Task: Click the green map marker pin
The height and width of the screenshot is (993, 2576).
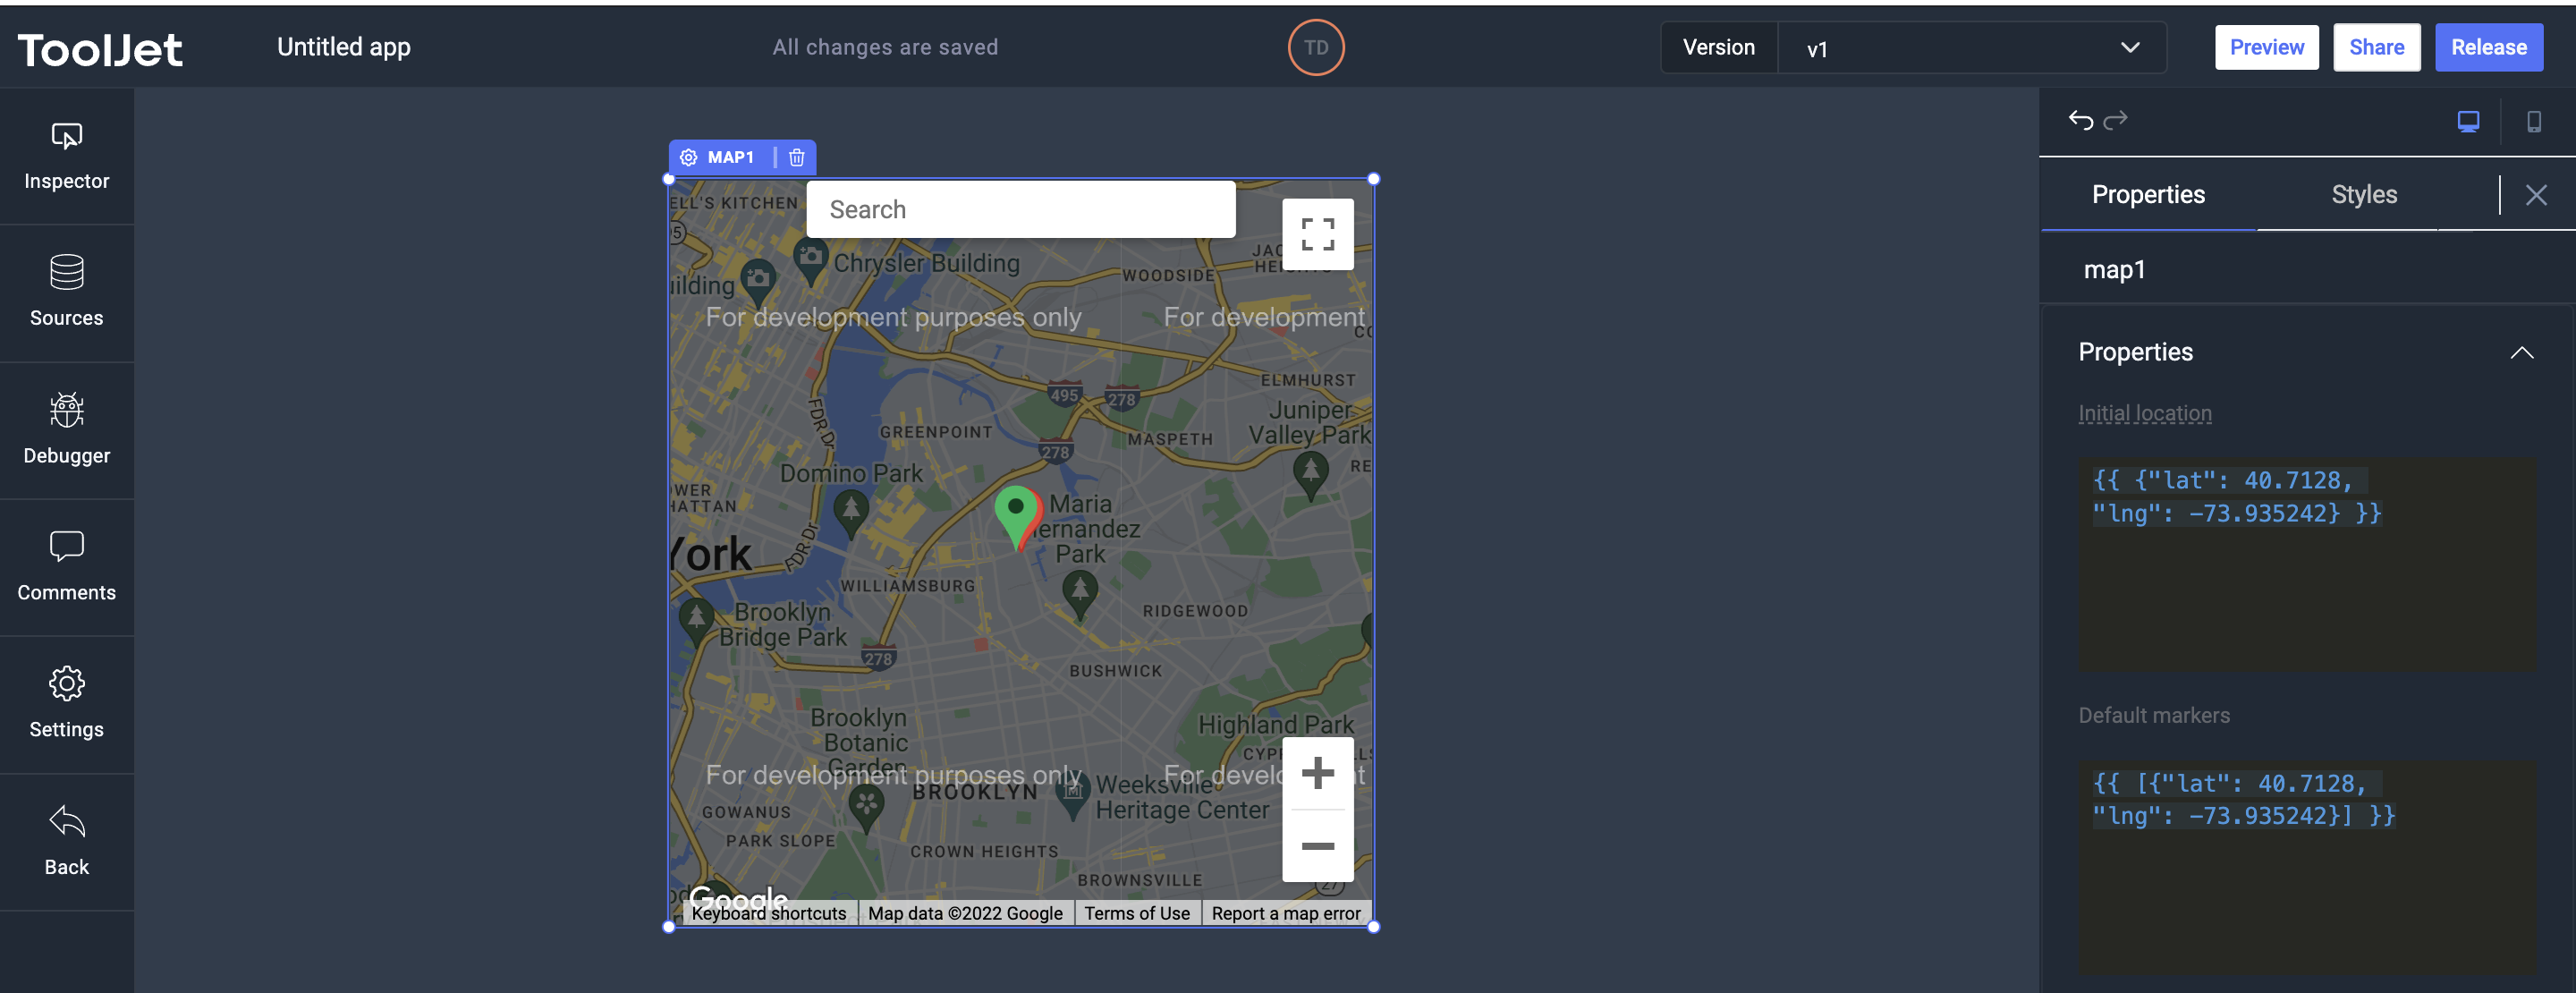Action: 1017,515
